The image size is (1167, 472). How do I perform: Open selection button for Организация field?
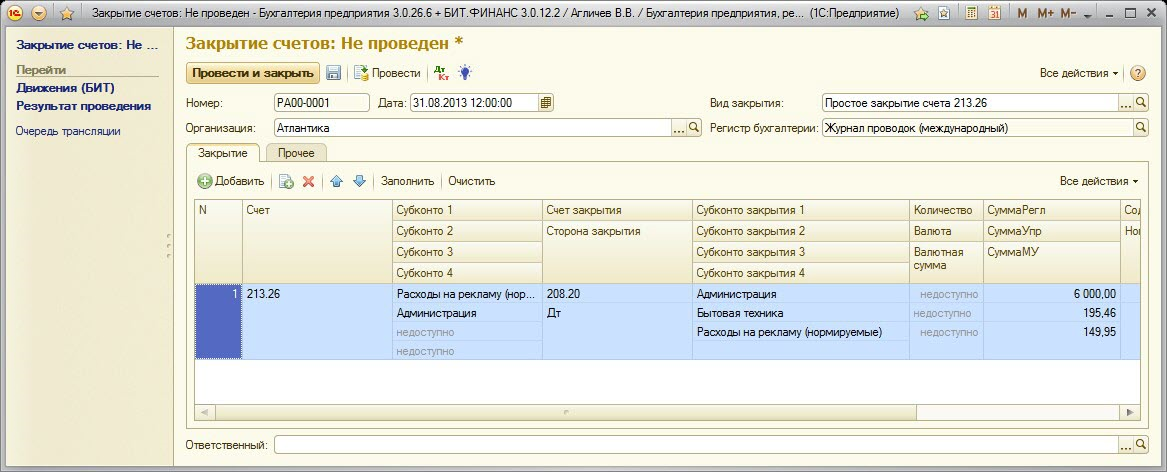click(679, 128)
